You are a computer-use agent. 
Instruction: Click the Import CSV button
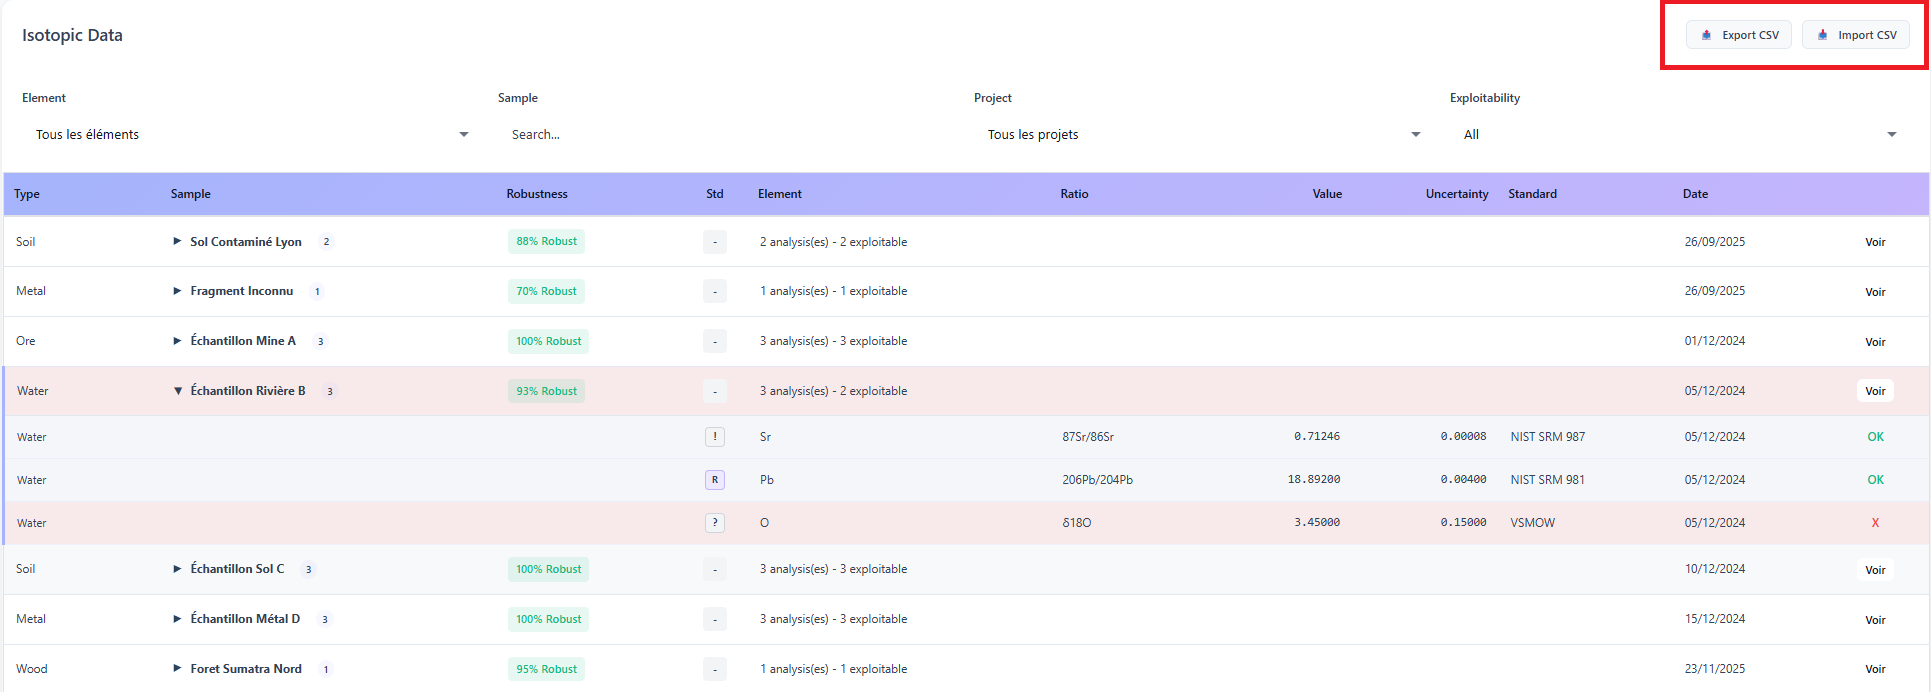(x=1856, y=35)
